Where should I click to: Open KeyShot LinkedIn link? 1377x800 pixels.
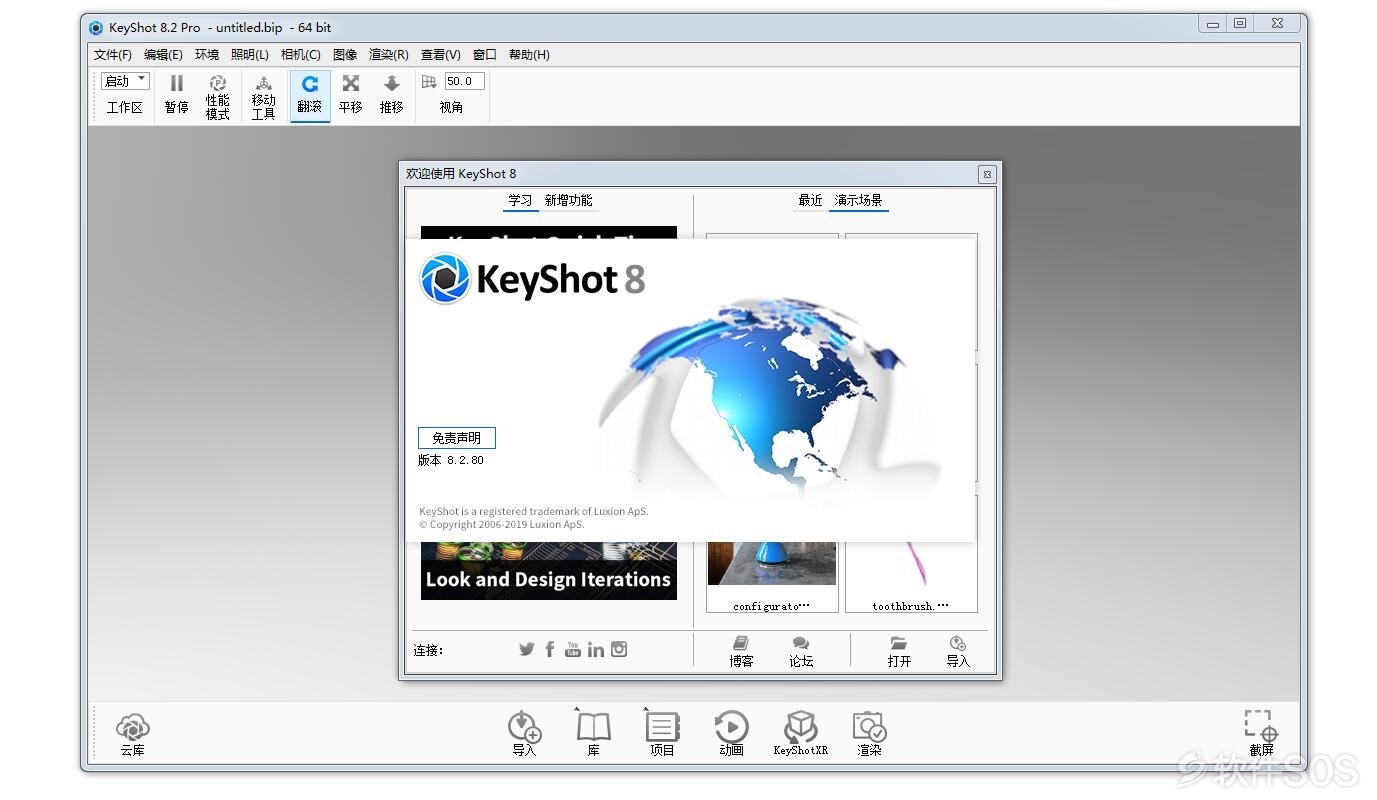(596, 649)
